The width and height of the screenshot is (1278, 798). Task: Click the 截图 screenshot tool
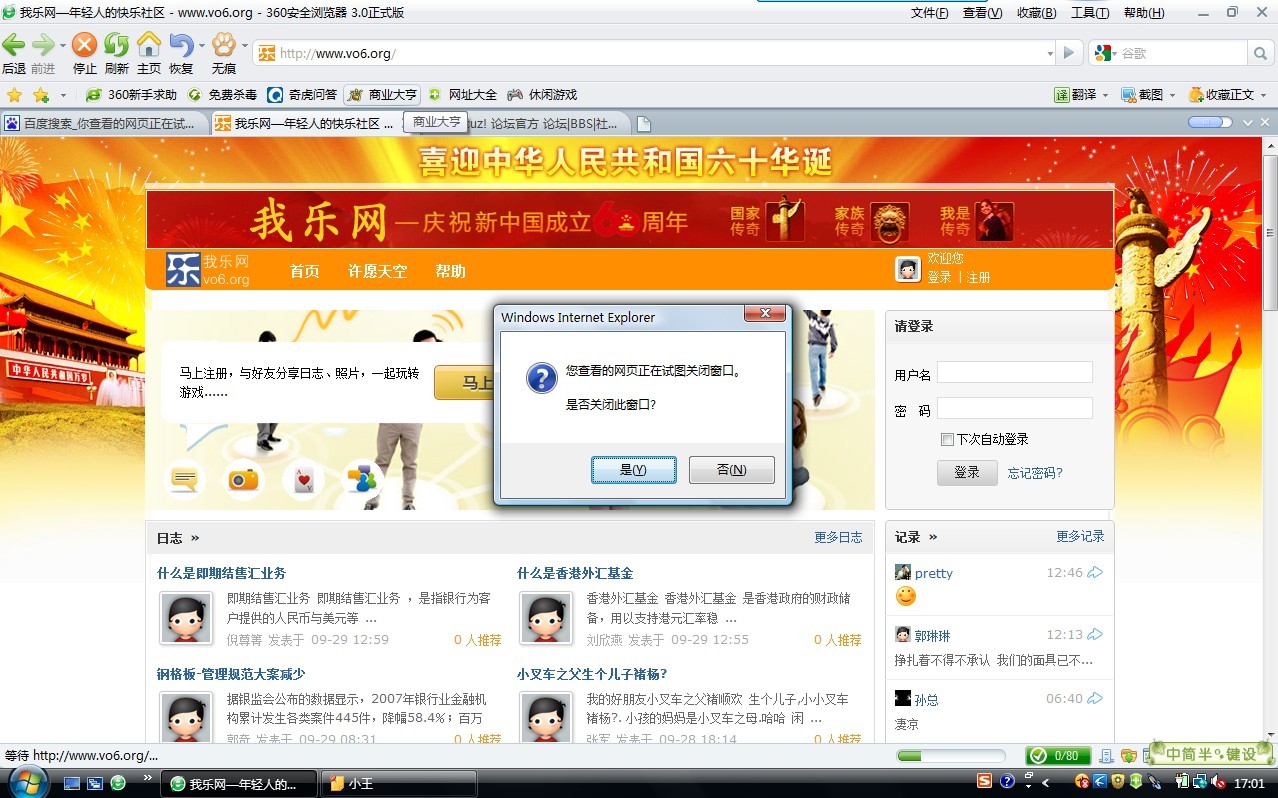pos(1141,95)
